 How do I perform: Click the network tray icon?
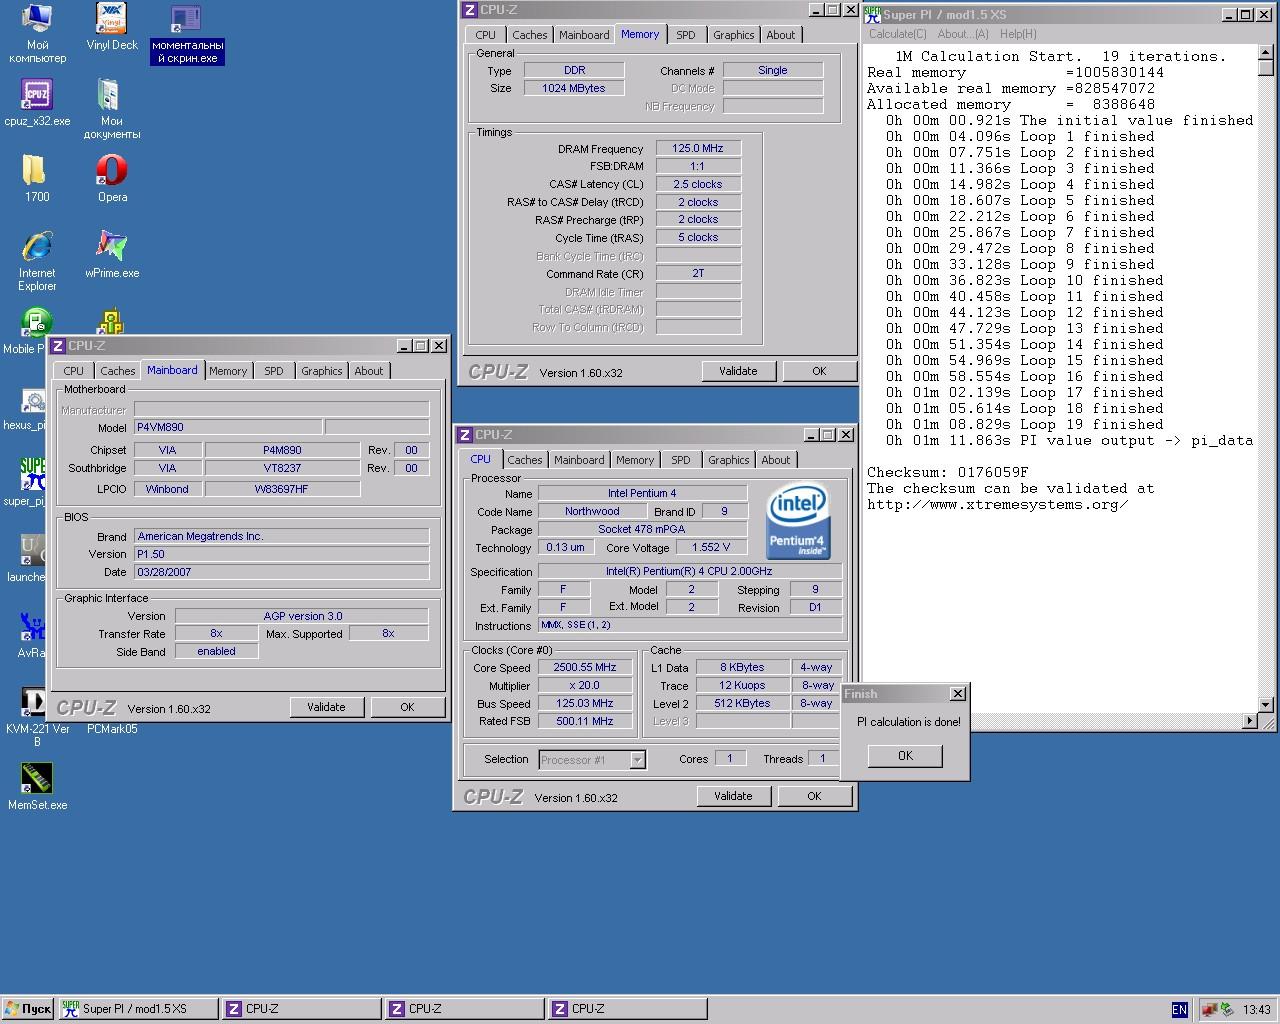click(x=1209, y=1009)
